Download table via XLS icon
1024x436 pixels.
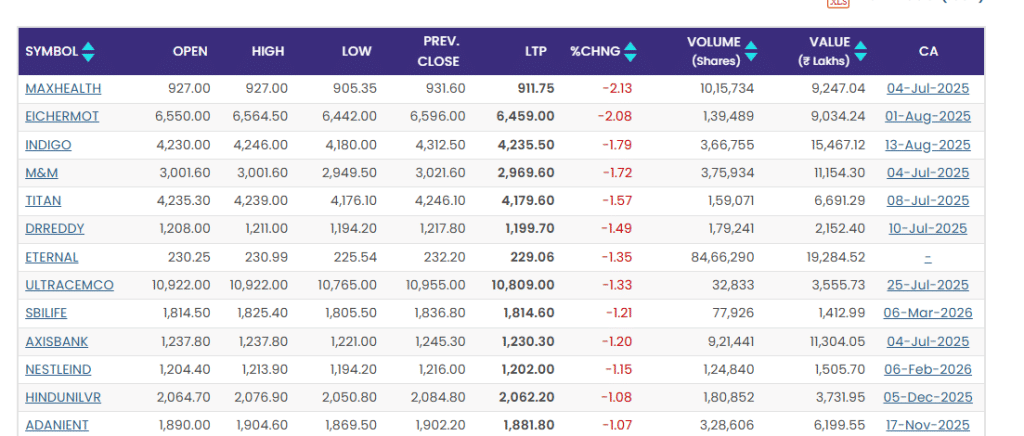click(x=837, y=3)
